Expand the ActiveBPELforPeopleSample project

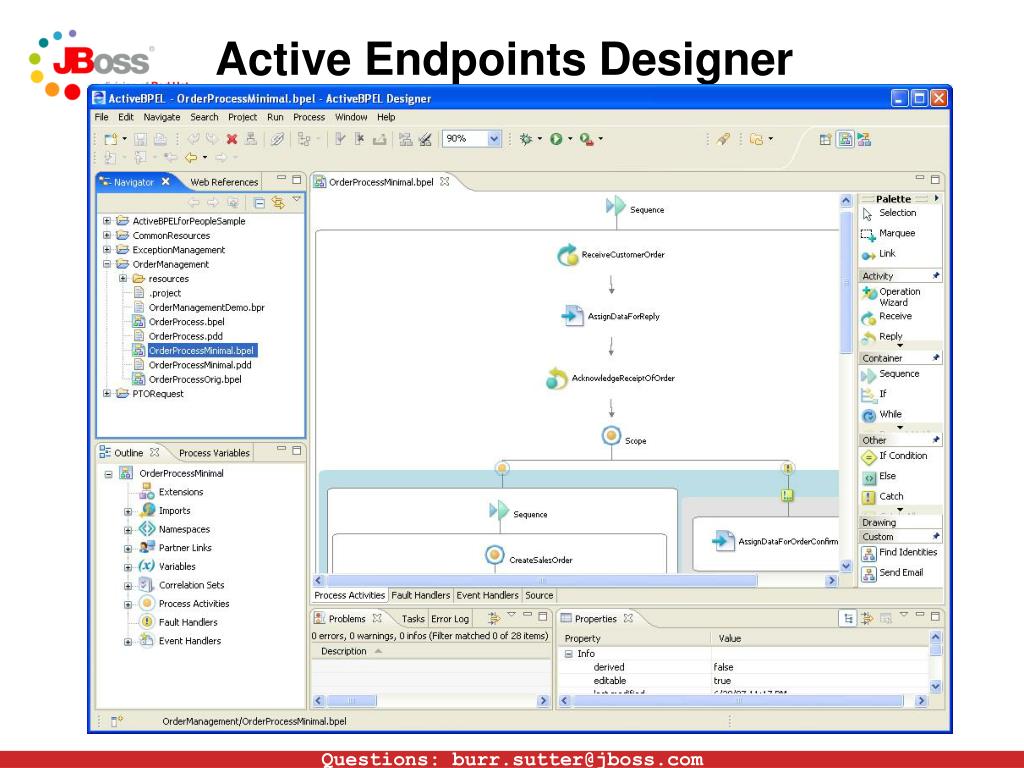point(107,221)
